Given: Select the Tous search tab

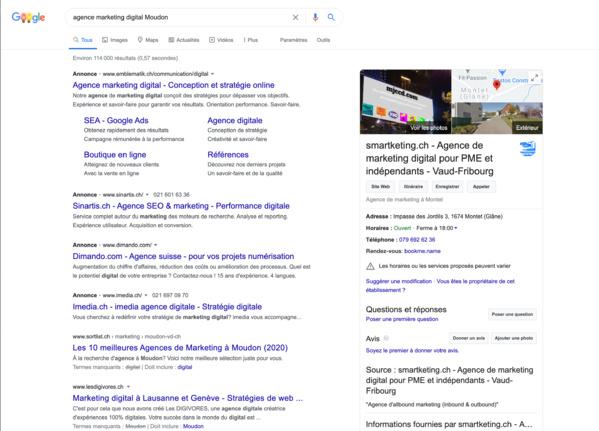Looking at the screenshot, I should [x=83, y=40].
